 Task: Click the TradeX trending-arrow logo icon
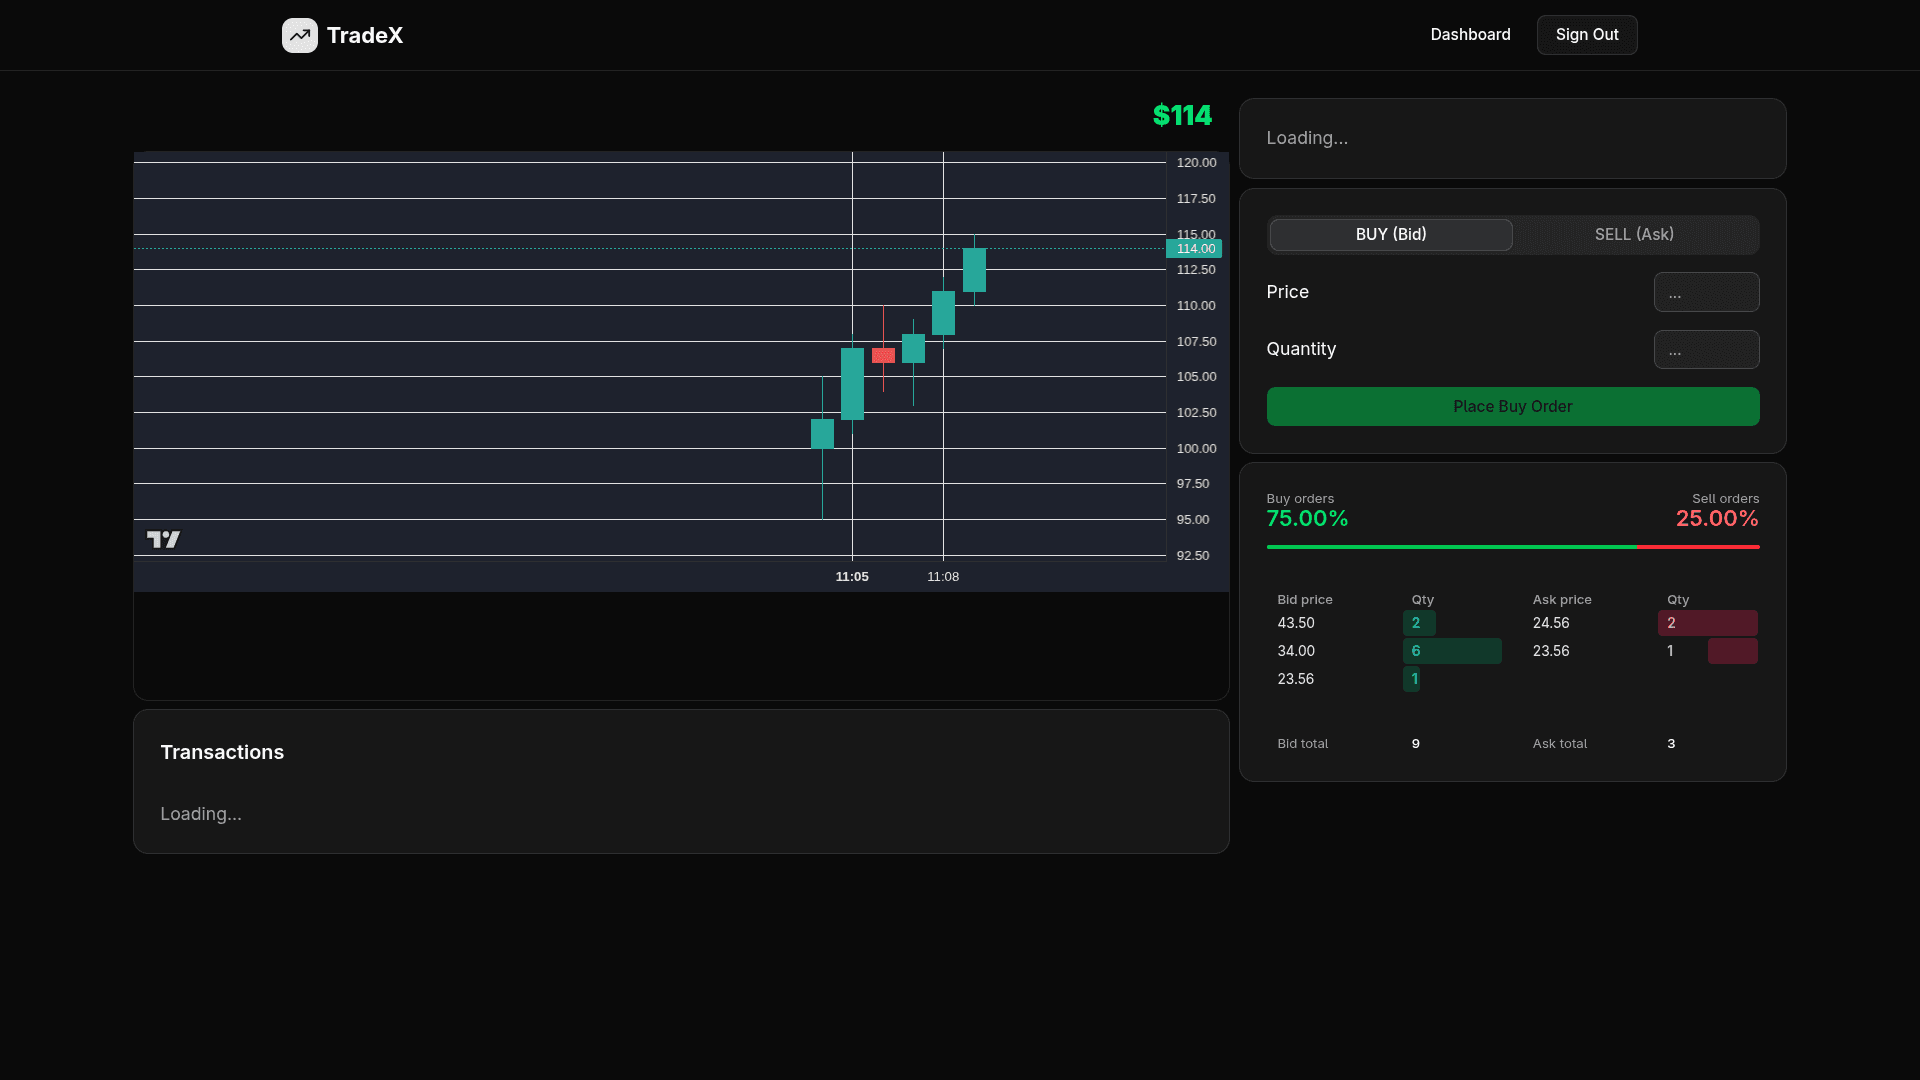point(300,35)
